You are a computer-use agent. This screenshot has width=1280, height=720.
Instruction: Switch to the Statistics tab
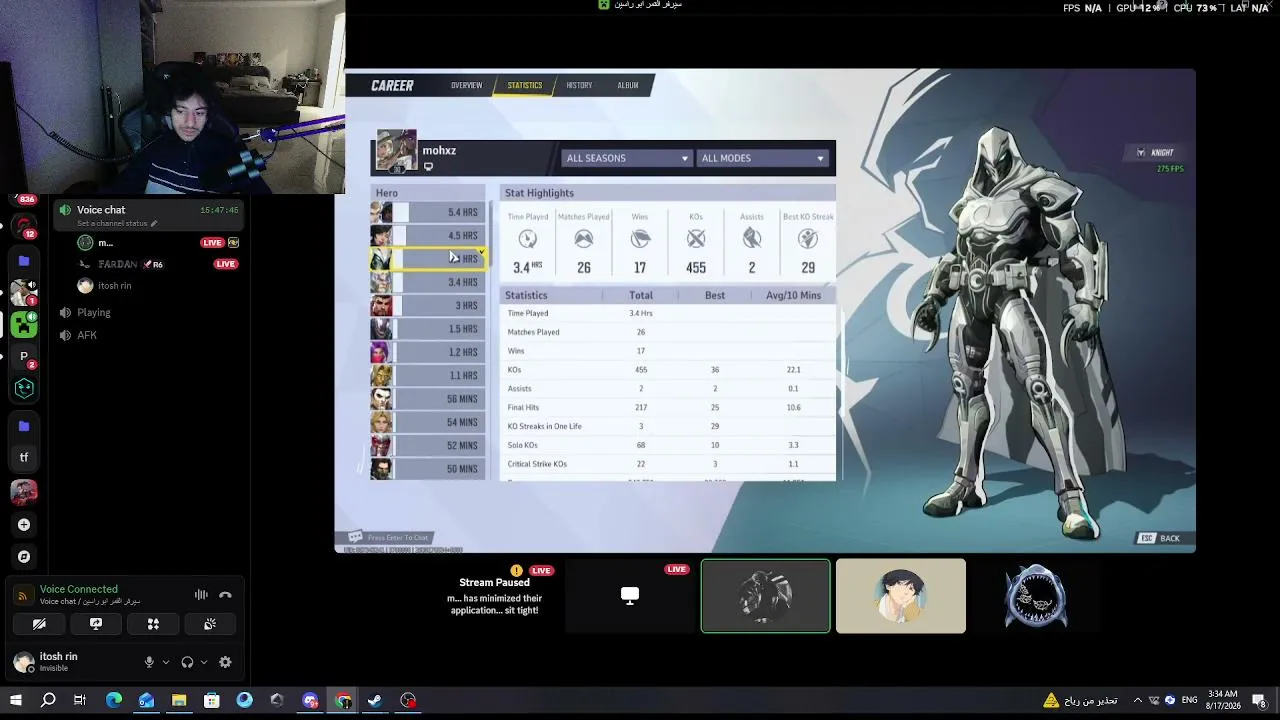(524, 86)
